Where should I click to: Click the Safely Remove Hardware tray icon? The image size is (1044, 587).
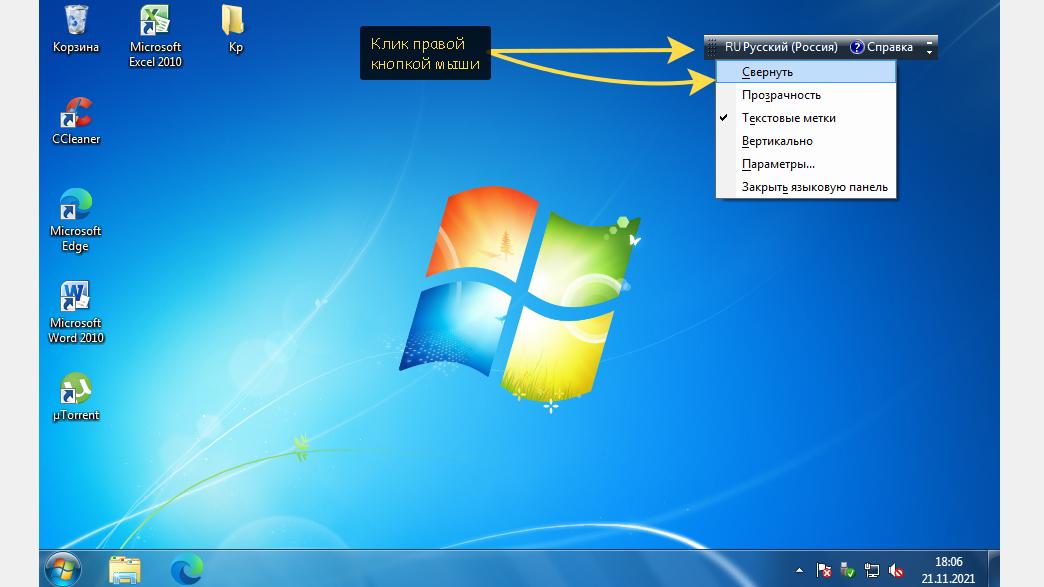click(847, 570)
